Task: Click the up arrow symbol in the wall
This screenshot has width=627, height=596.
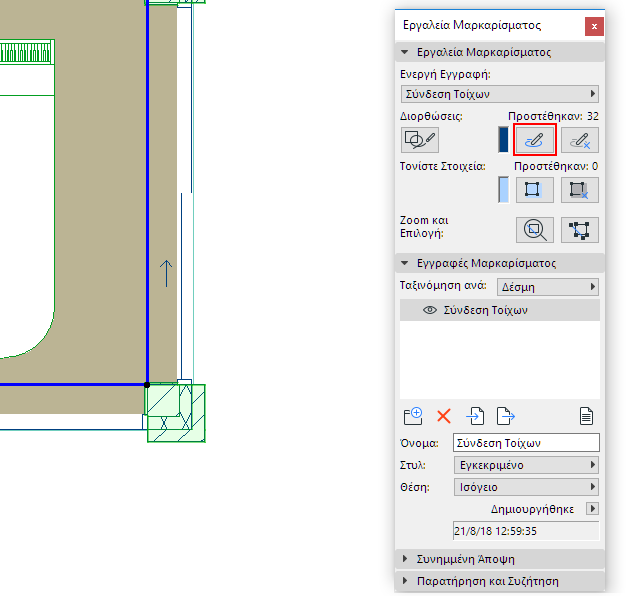Action: 166,274
